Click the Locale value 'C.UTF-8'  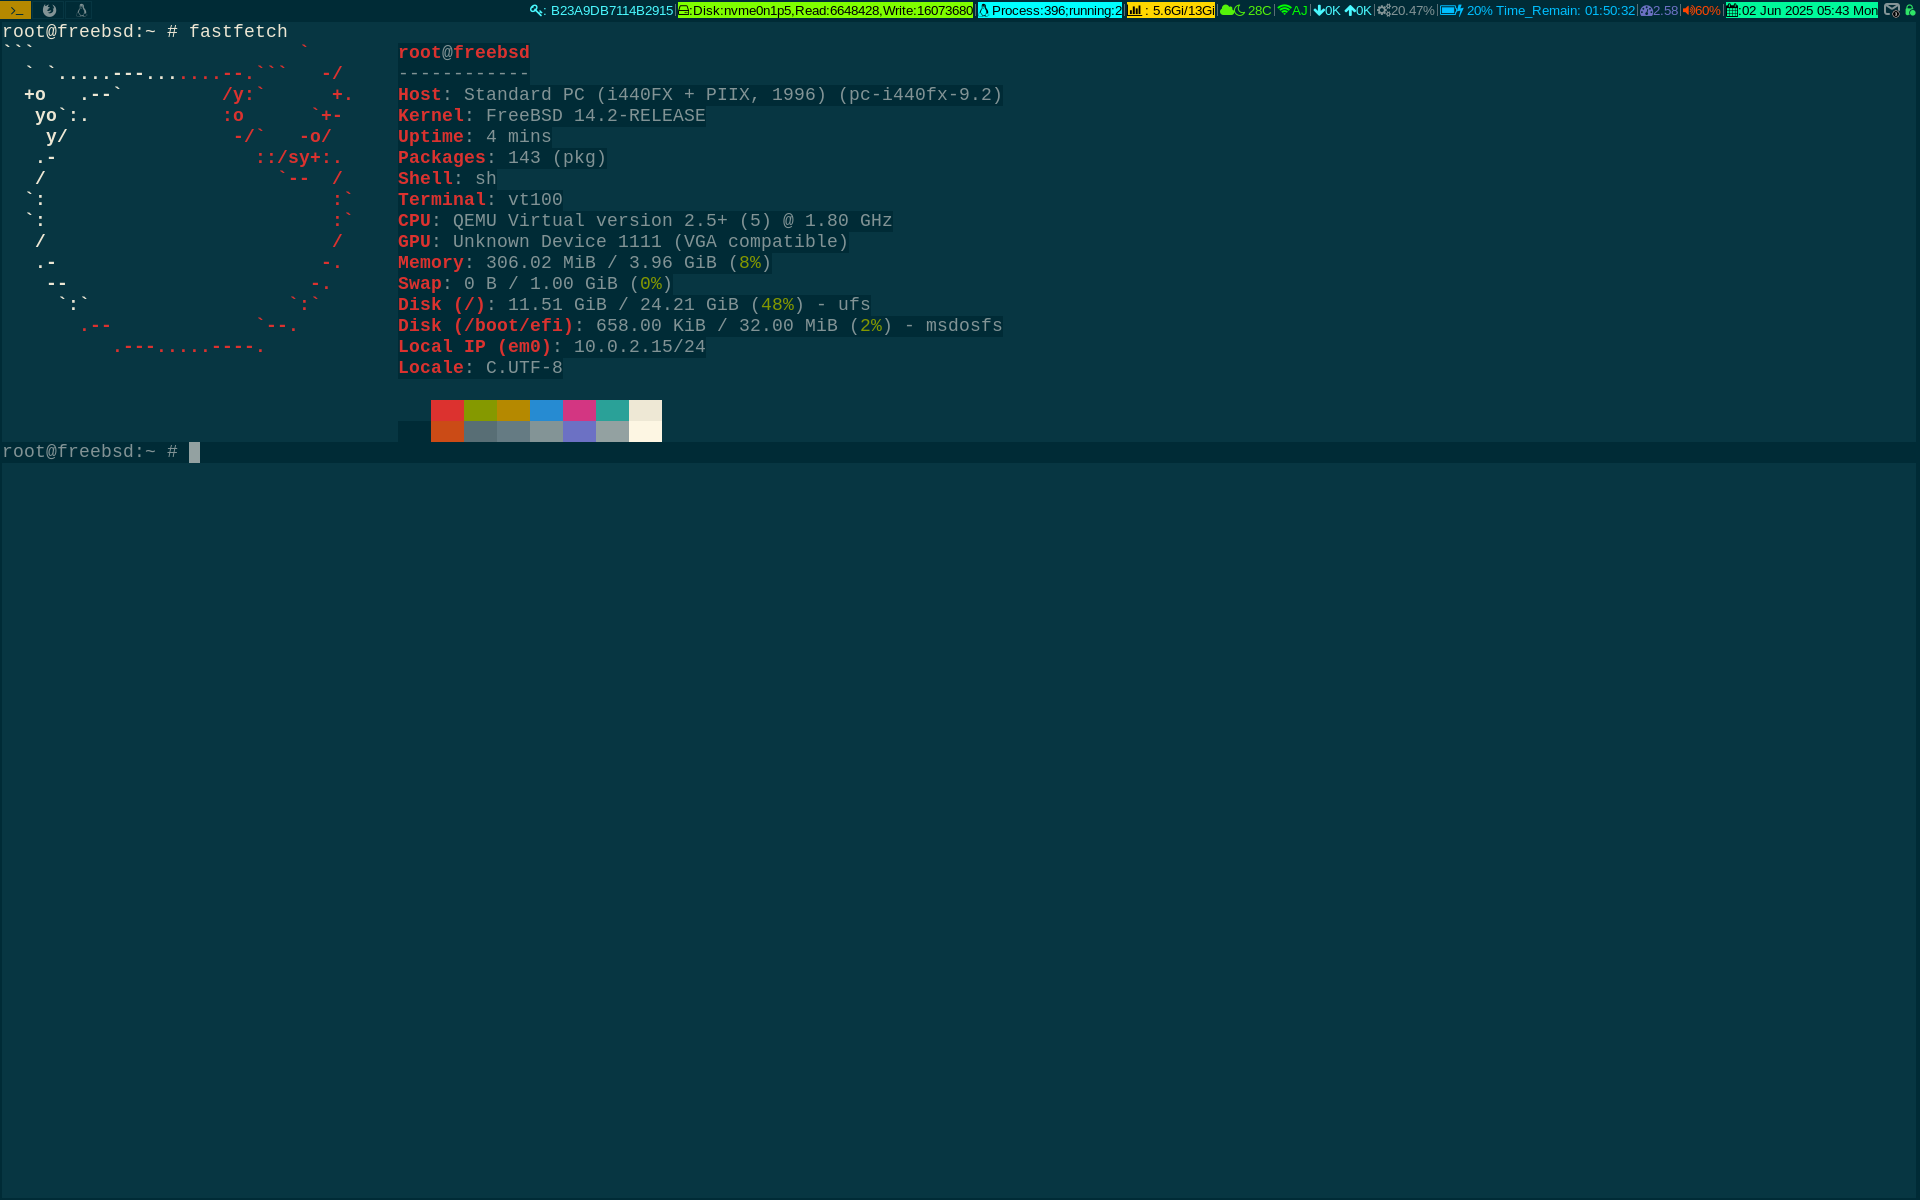click(524, 368)
